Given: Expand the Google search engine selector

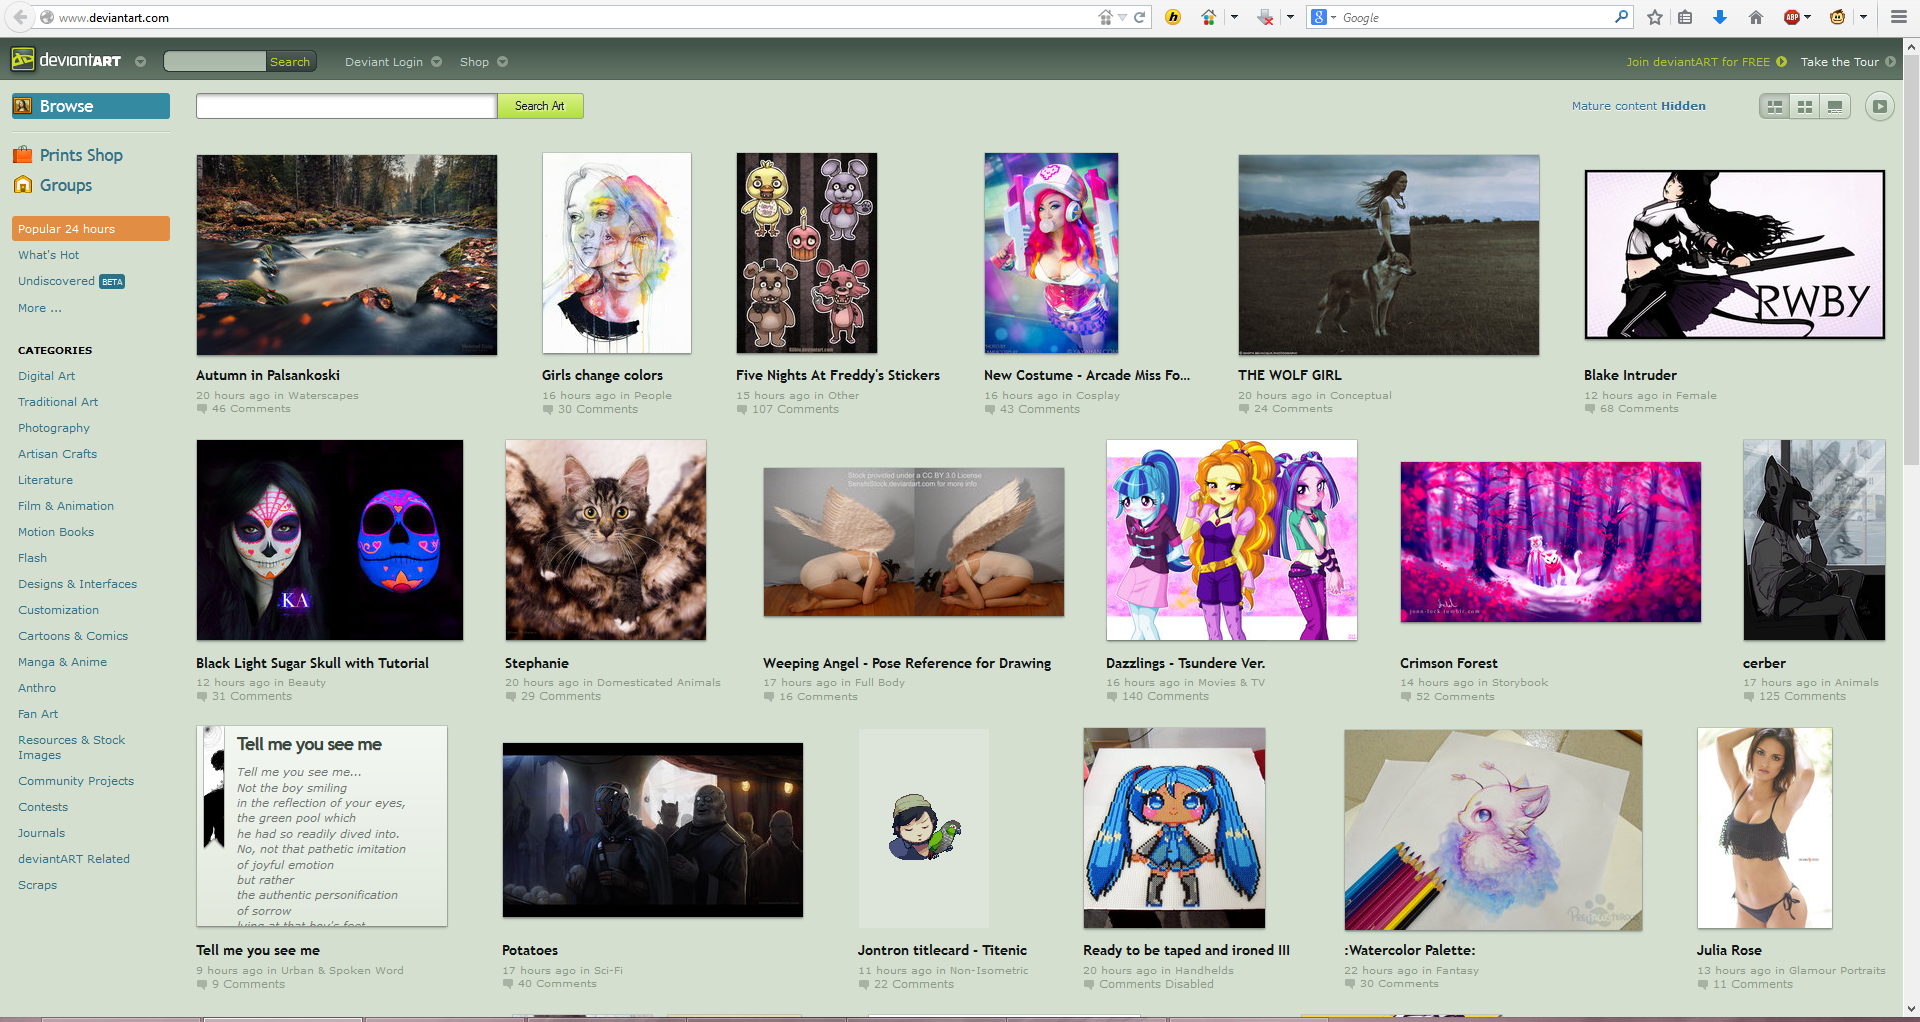Looking at the screenshot, I should [x=1324, y=17].
